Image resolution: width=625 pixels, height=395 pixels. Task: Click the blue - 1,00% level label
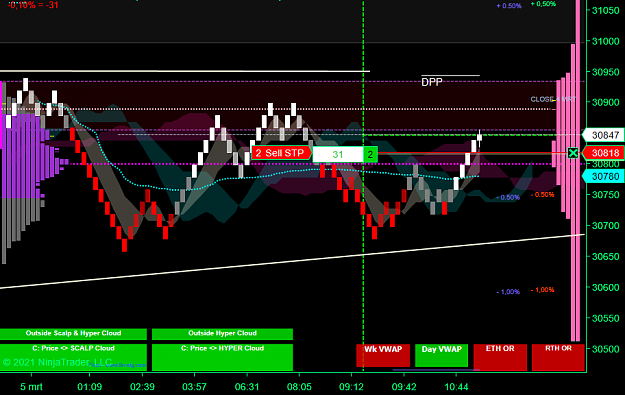pos(508,292)
